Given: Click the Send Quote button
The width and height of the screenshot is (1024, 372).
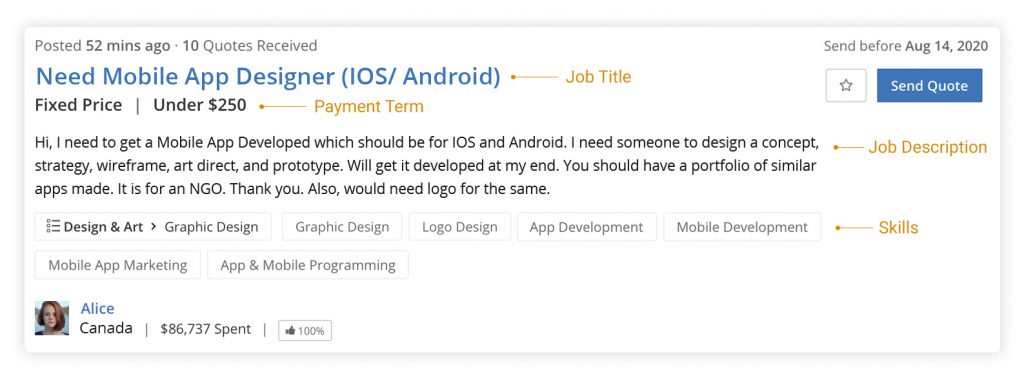Looking at the screenshot, I should [929, 85].
